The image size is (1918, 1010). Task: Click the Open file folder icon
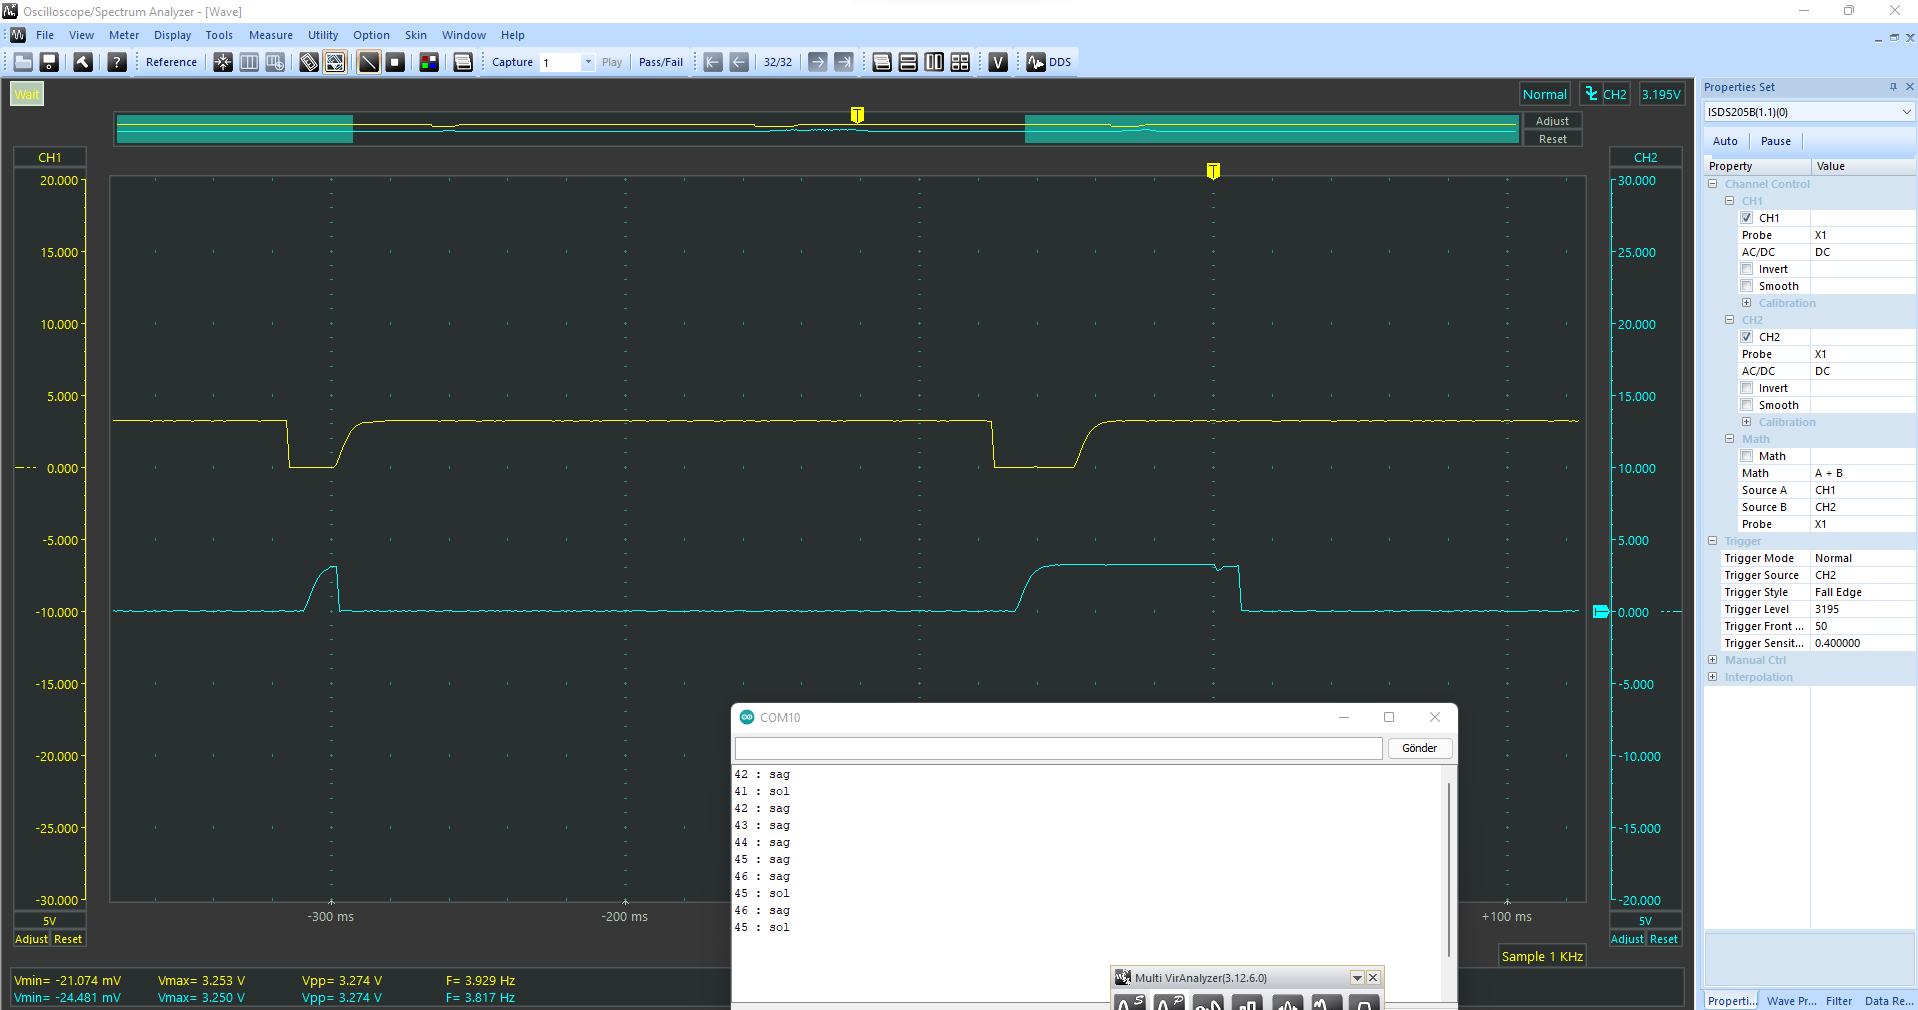coord(23,62)
